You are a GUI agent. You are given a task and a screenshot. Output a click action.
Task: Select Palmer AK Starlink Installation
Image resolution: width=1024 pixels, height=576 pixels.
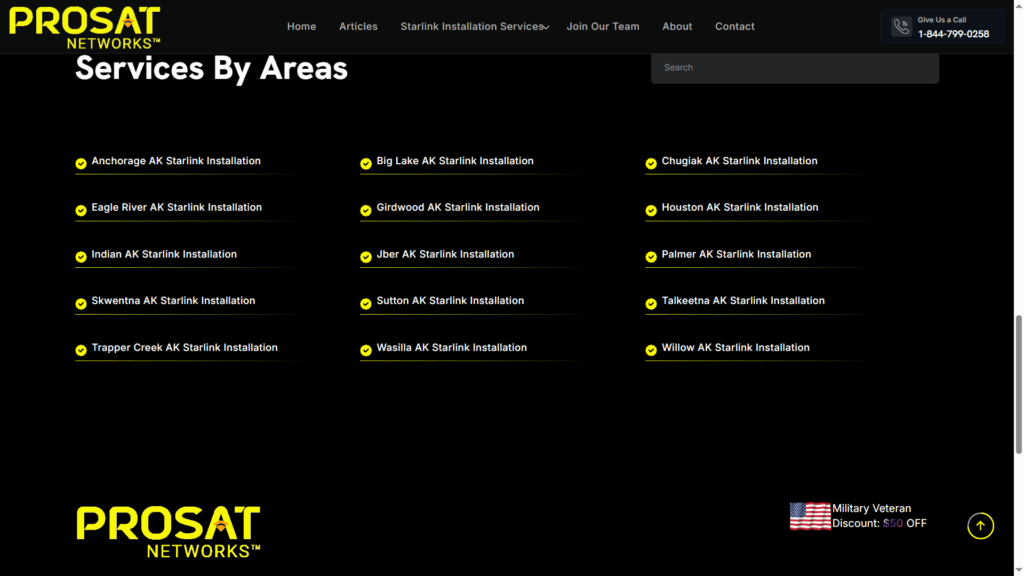point(736,254)
